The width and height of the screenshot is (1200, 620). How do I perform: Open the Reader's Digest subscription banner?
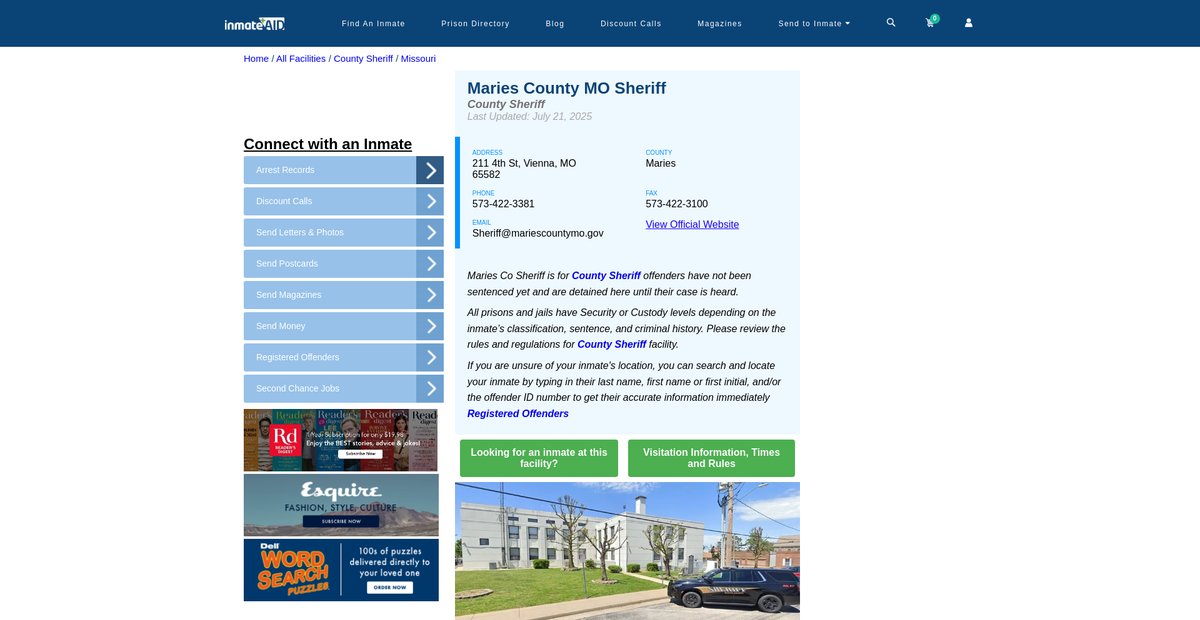click(341, 440)
